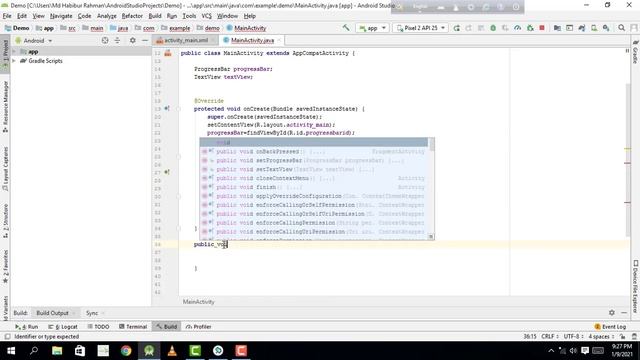Click the Search Everywhere magnifier icon
Screen dimensions: 640x360
(x=621, y=28)
